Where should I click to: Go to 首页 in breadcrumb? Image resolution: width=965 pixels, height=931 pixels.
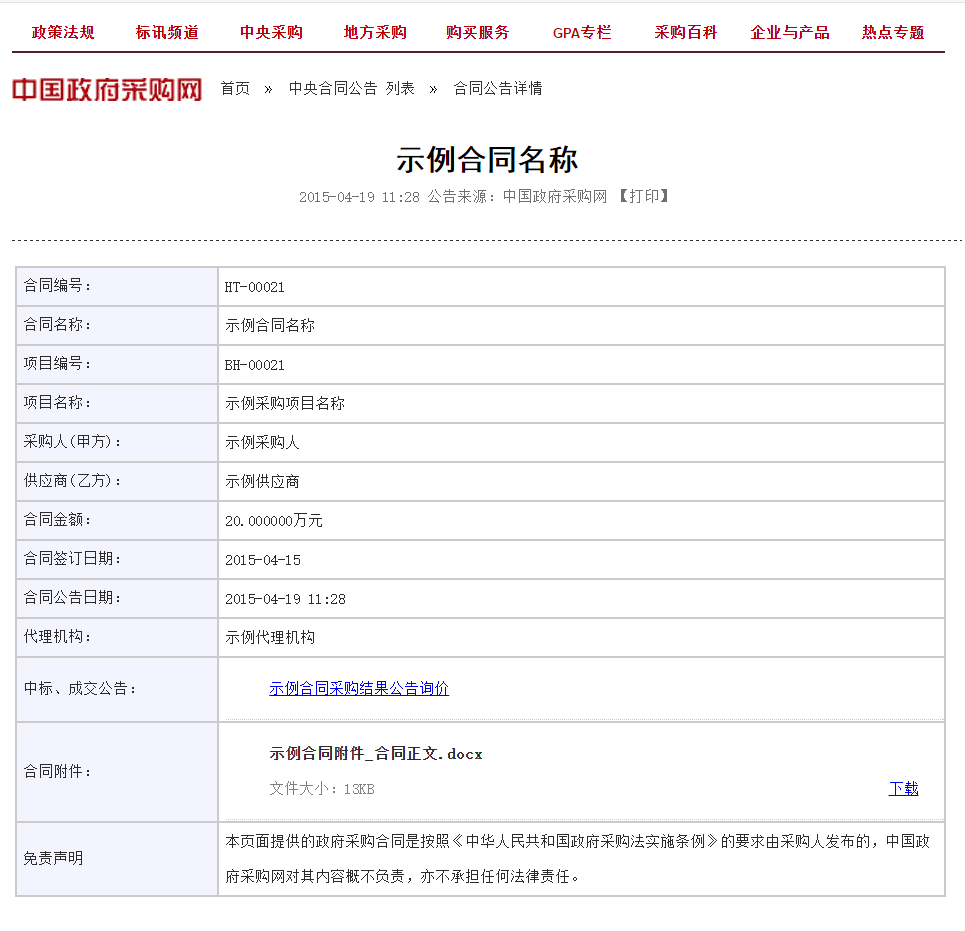235,89
